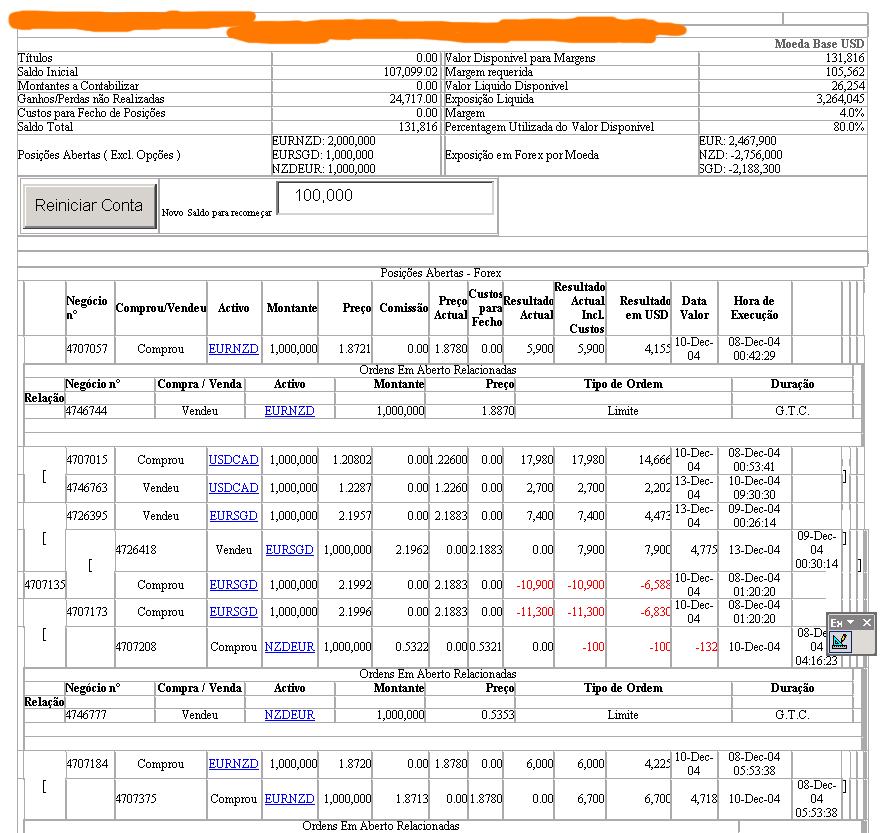
Task: Click the 'Hora de Execução' column header
Action: coord(754,308)
